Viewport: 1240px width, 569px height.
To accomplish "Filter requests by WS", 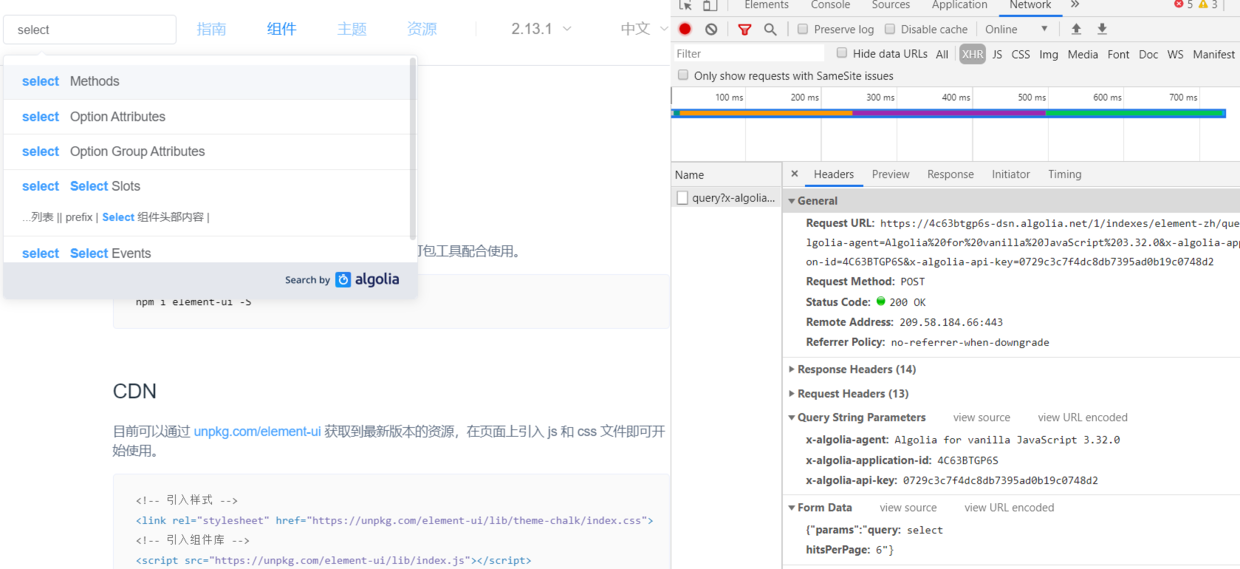I will (1175, 54).
